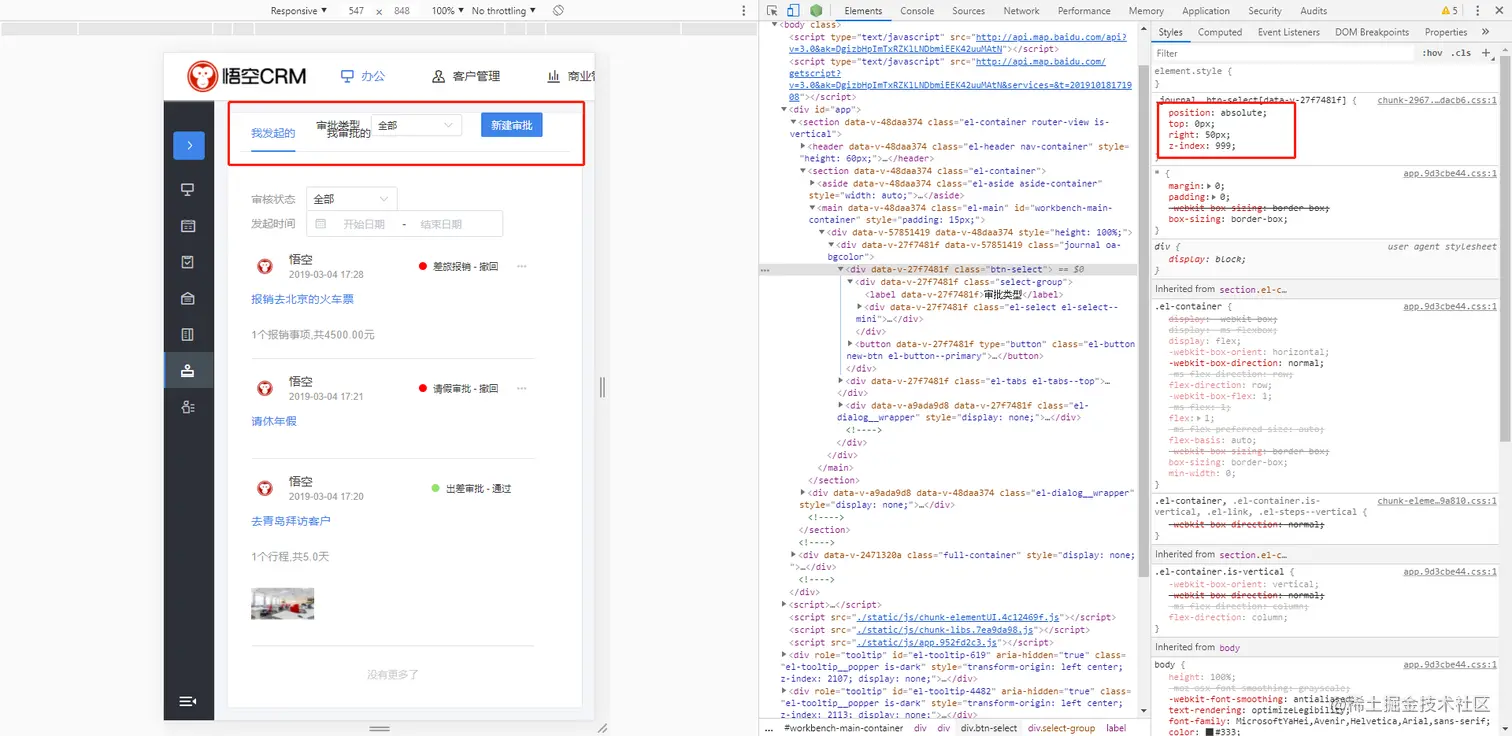Open the 办公 navigation item
The height and width of the screenshot is (736, 1512).
(x=363, y=76)
